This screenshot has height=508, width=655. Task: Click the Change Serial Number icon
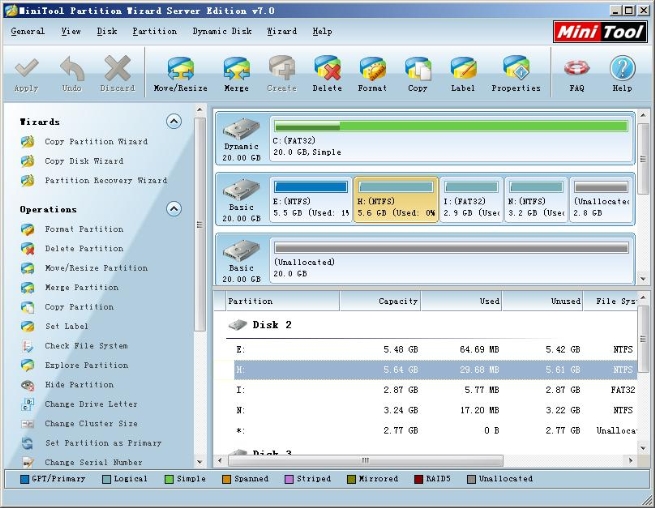[x=28, y=462]
